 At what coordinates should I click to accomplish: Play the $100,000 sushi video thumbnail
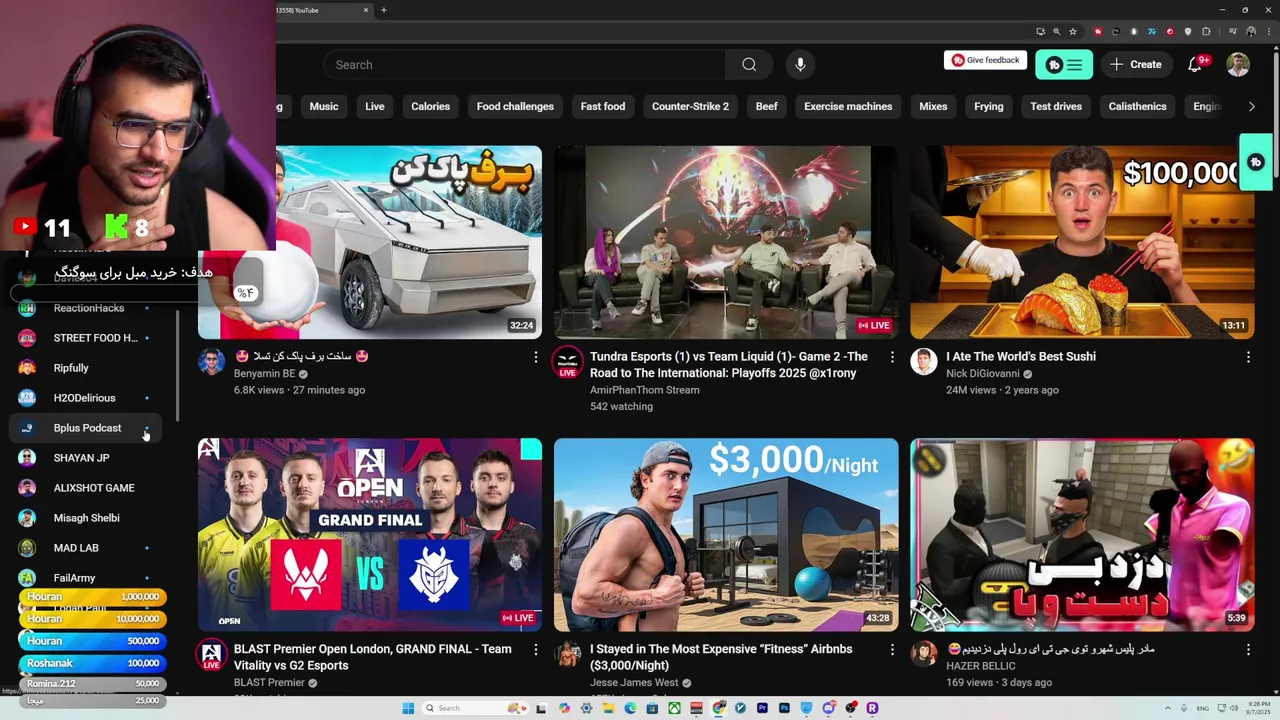[x=1082, y=243]
